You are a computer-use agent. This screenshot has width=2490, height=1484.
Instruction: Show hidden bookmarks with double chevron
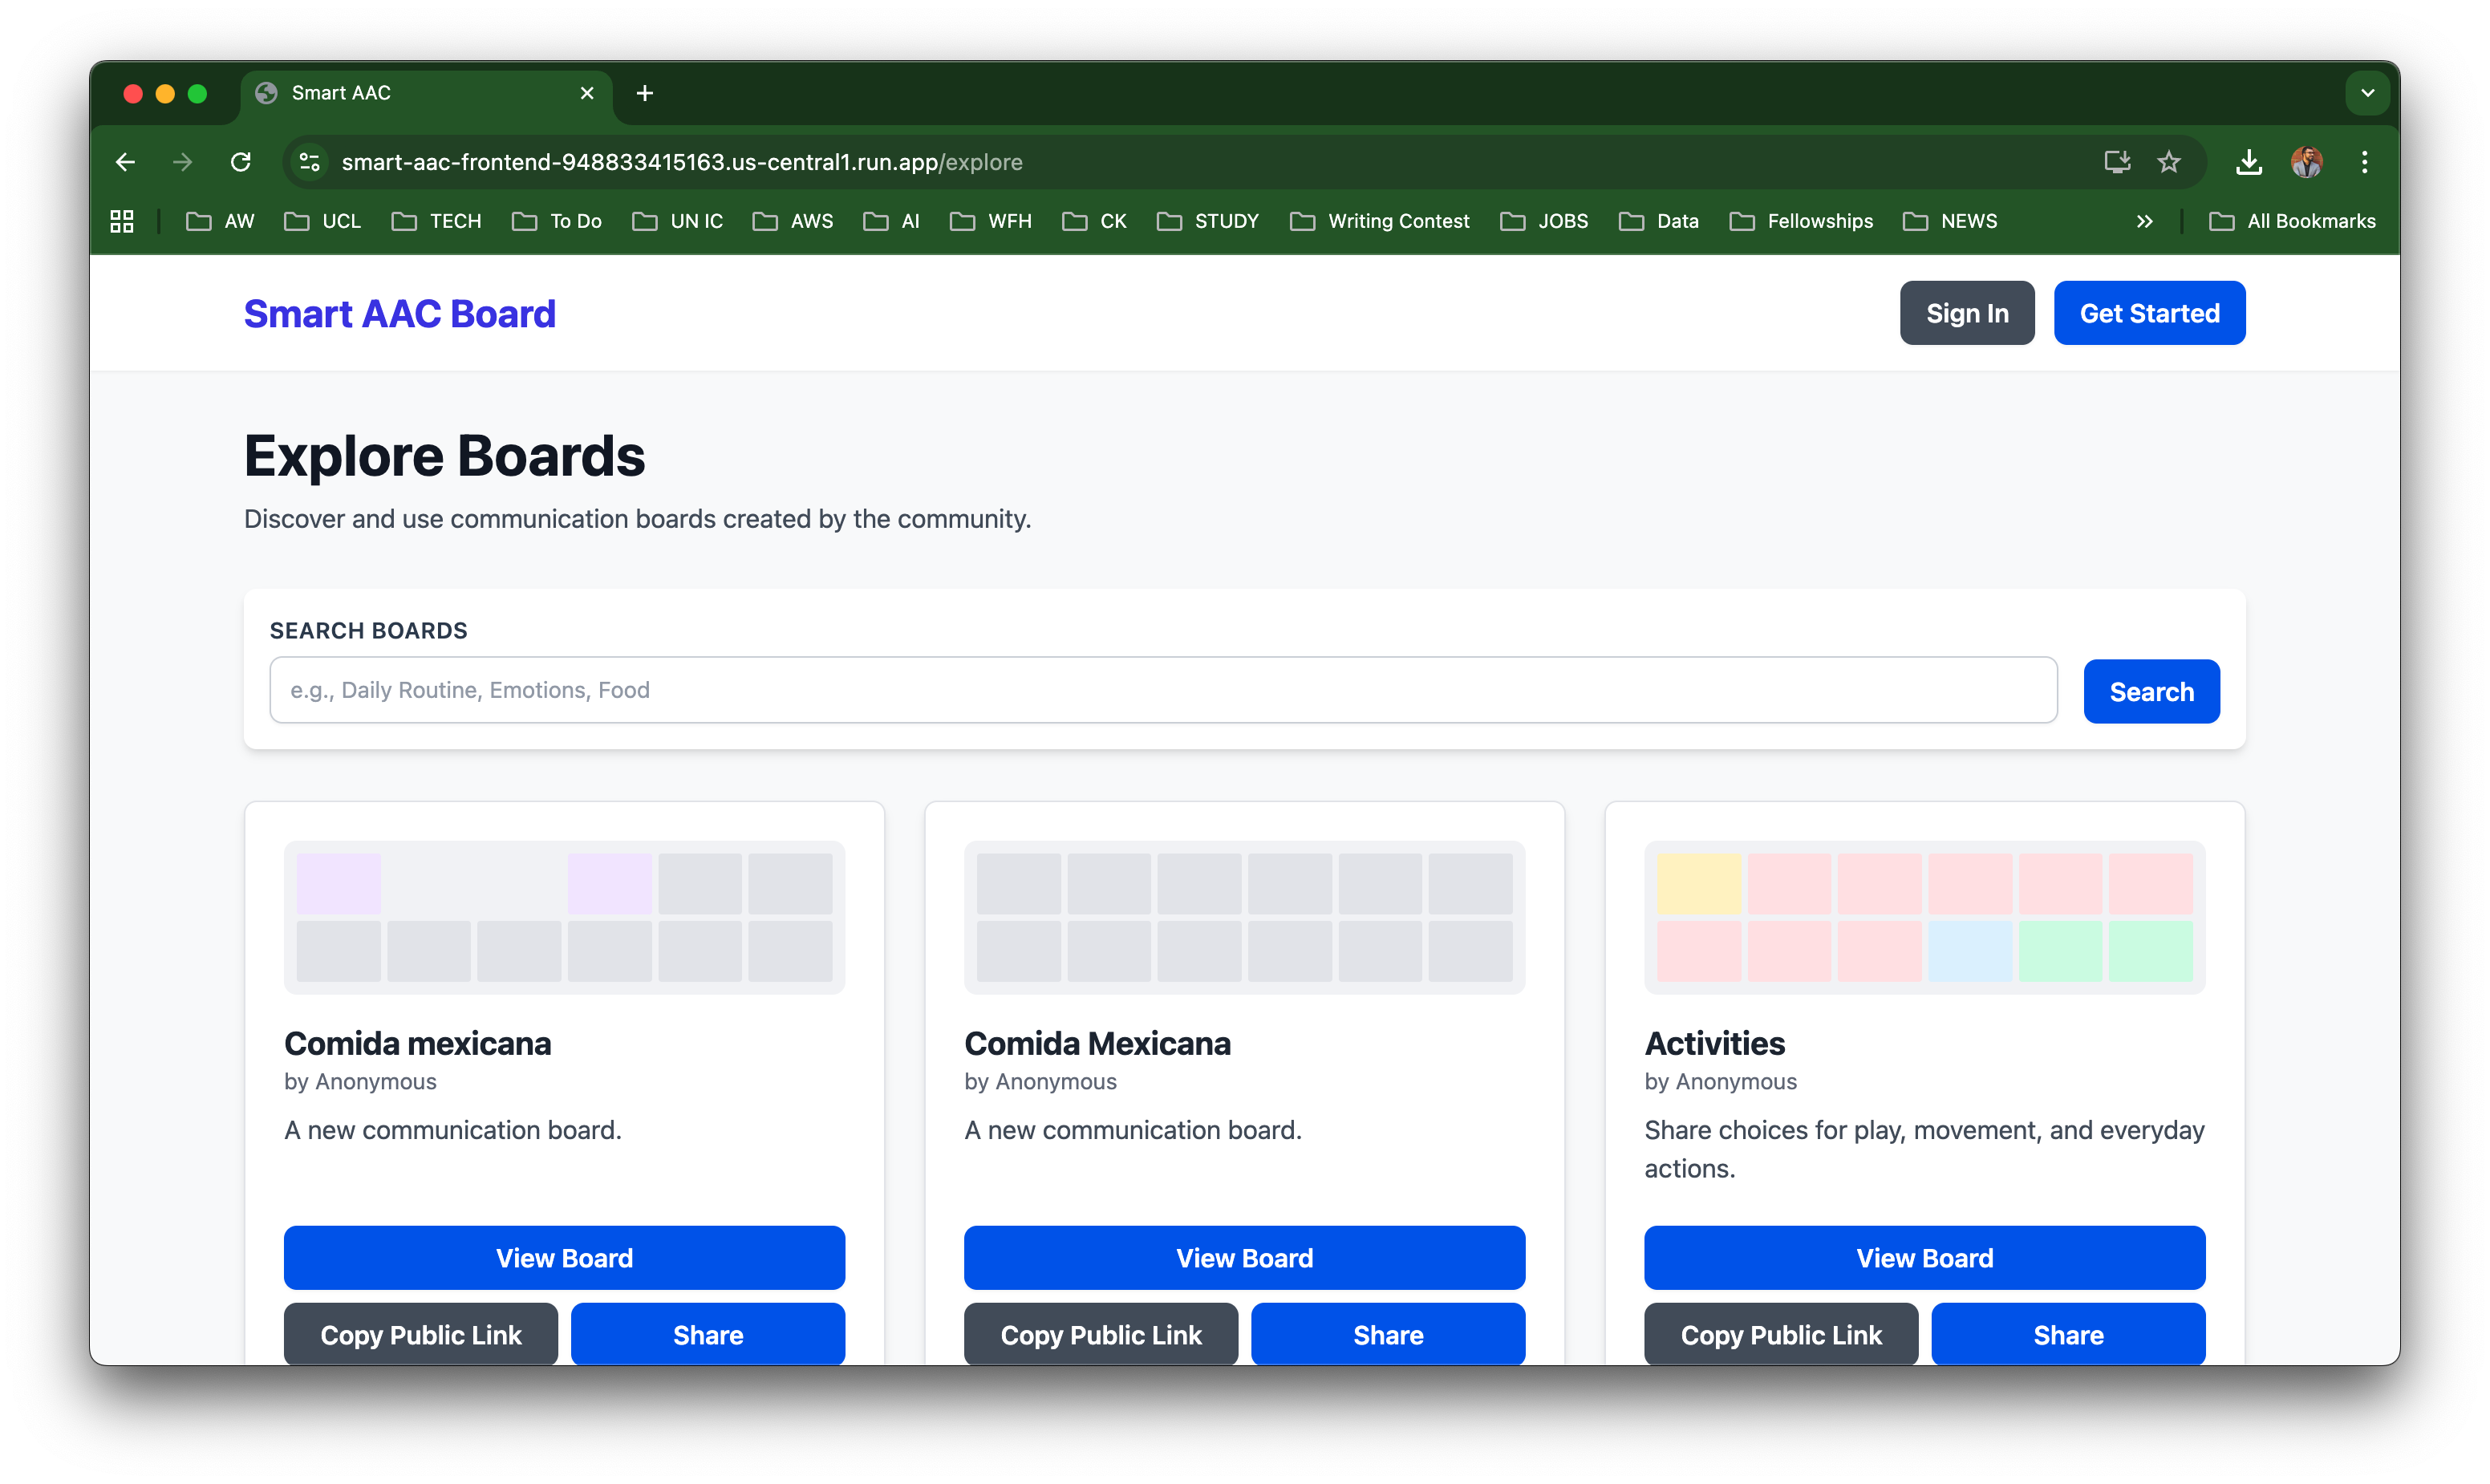[2144, 221]
